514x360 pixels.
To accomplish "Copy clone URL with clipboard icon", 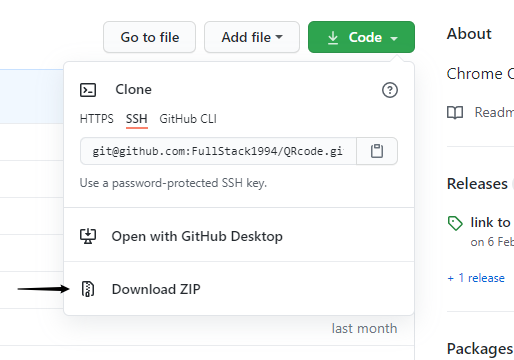I will pyautogui.click(x=377, y=151).
